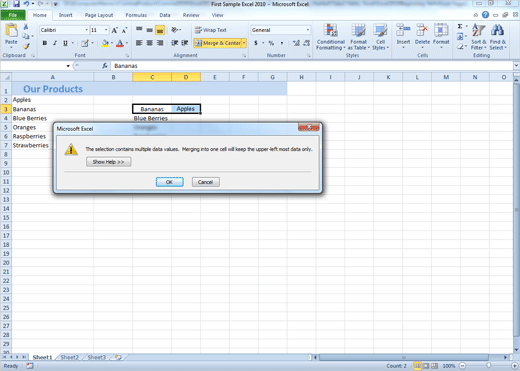Switch to the Page Layout ribbon tab
The height and width of the screenshot is (371, 520).
click(99, 15)
